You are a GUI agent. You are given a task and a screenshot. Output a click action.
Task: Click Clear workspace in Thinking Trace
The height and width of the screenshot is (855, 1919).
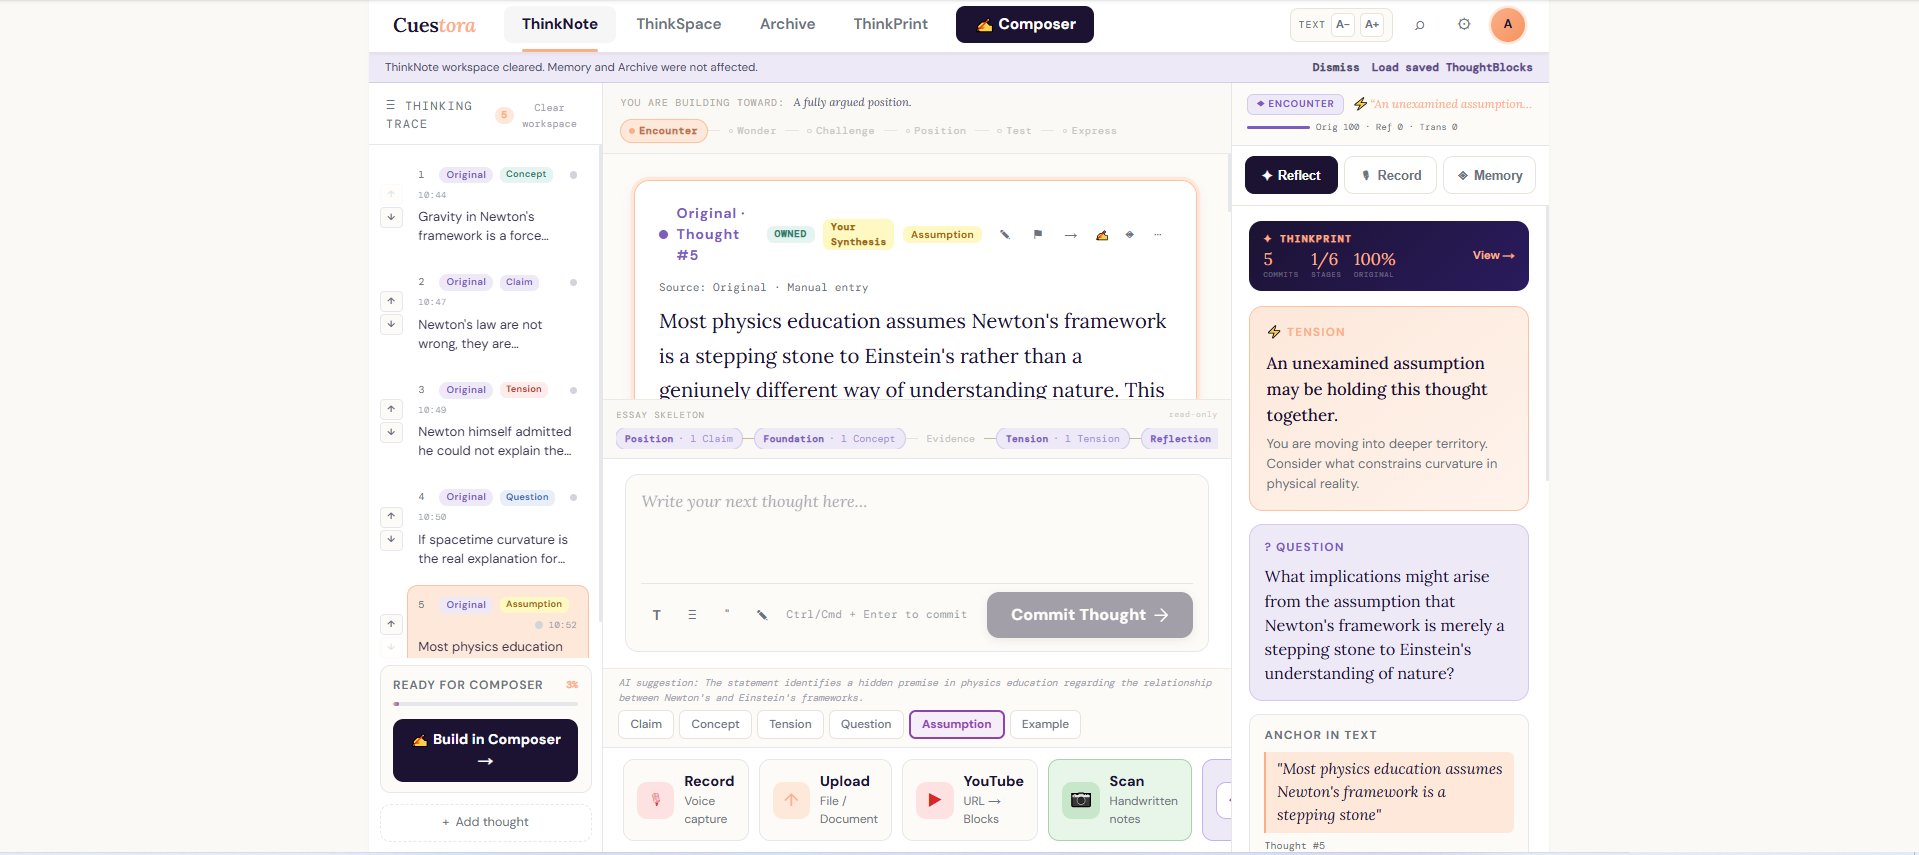549,116
